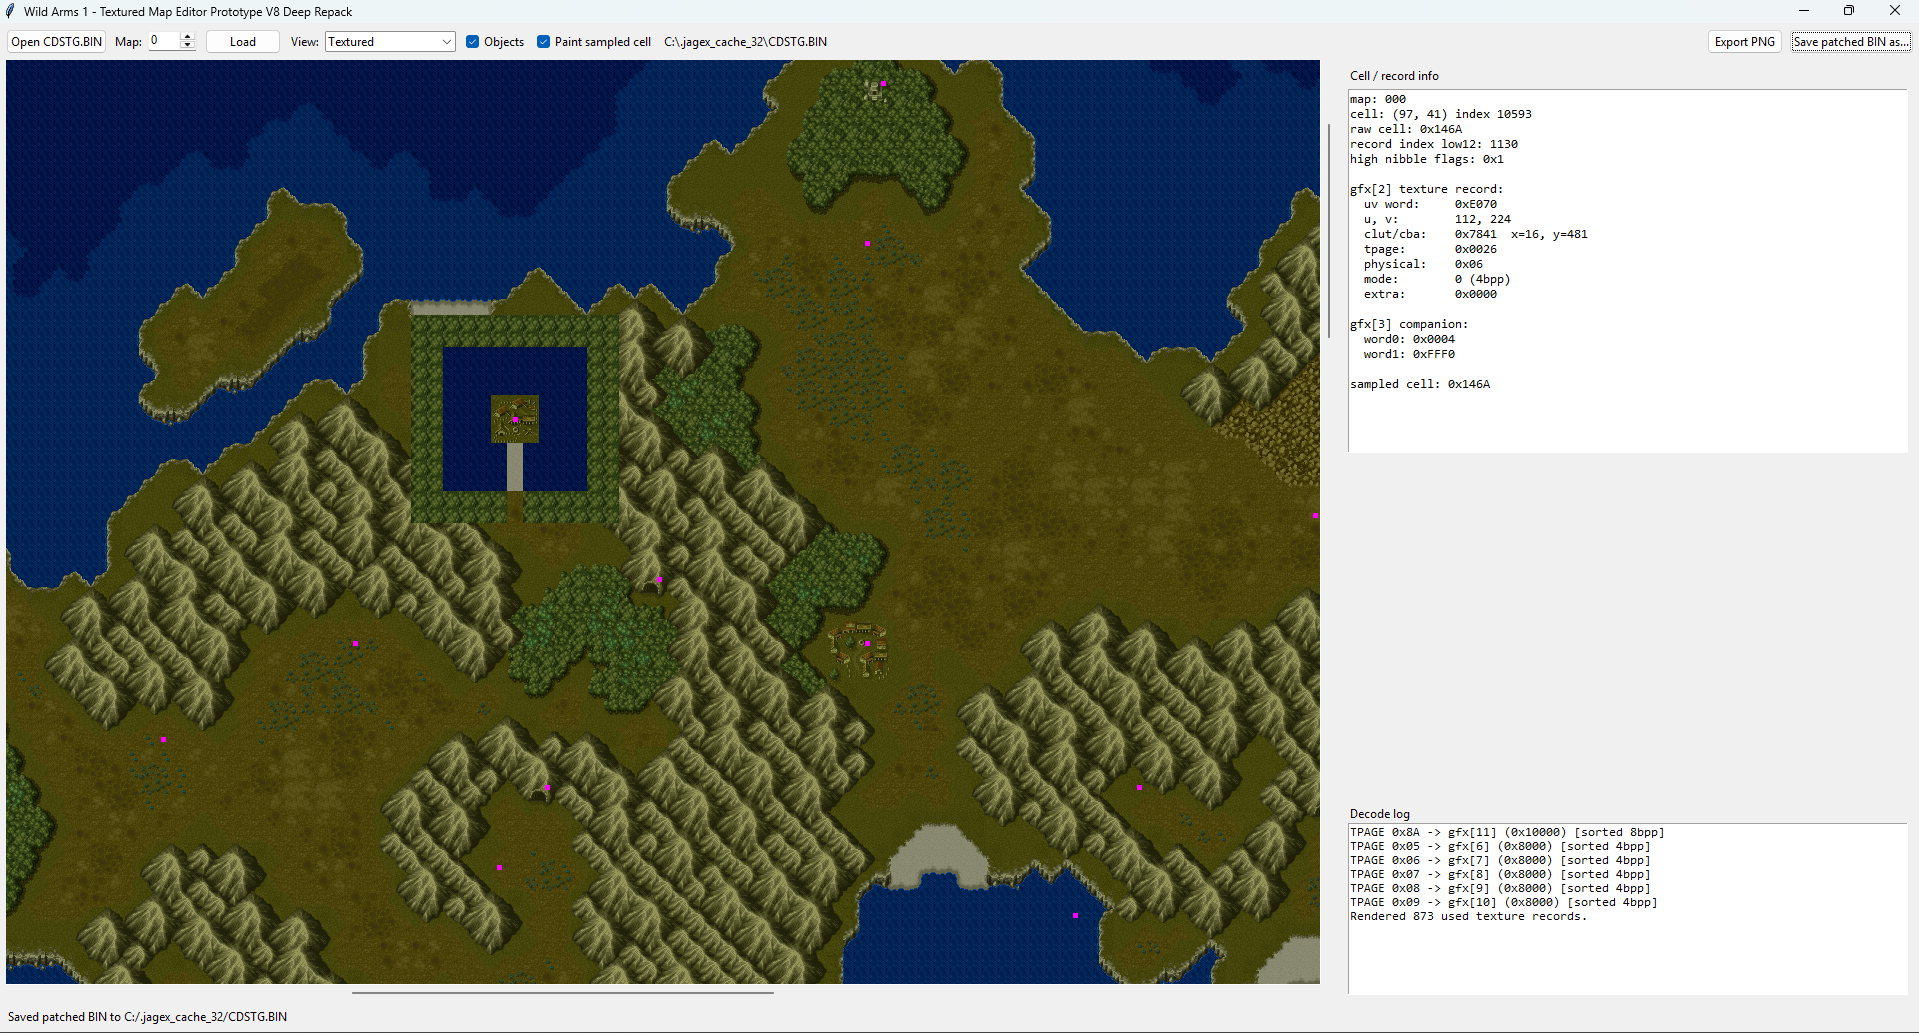Click the 'uv word: 0xE070' line
1919x1033 pixels.
[1430, 204]
